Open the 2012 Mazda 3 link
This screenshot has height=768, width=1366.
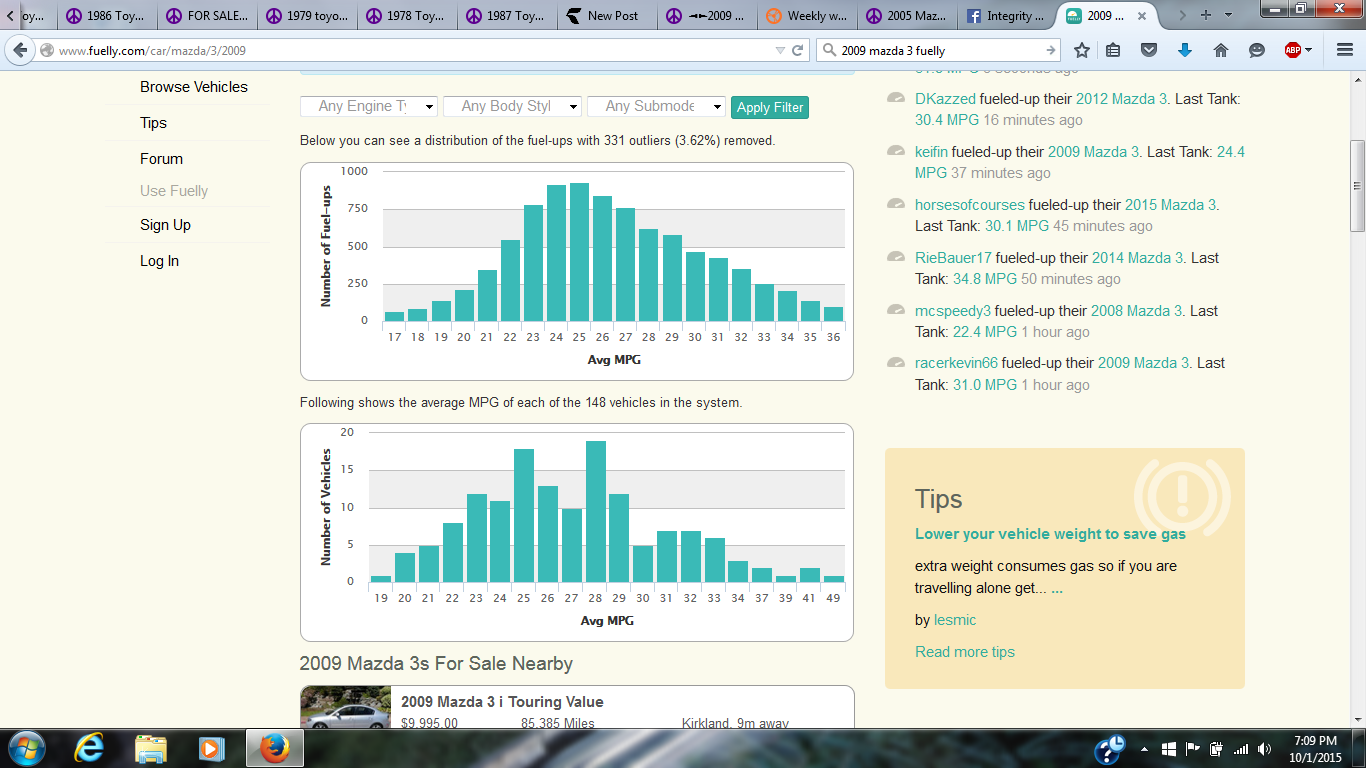click(1121, 99)
